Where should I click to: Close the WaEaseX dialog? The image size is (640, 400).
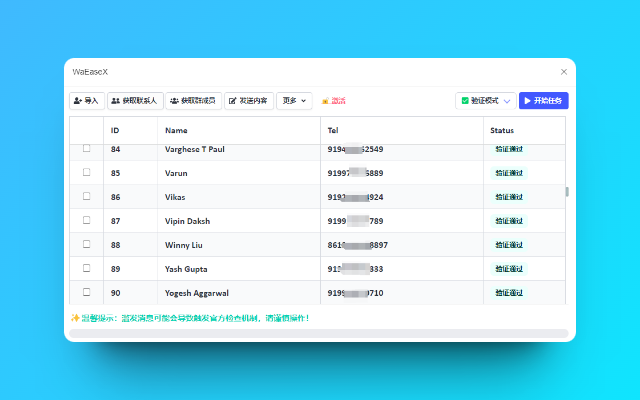click(x=564, y=72)
